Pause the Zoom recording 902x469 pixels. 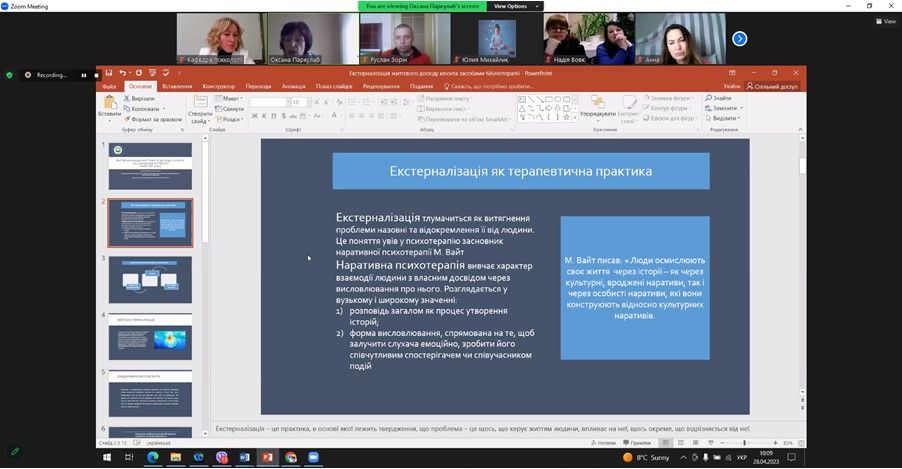(x=84, y=75)
